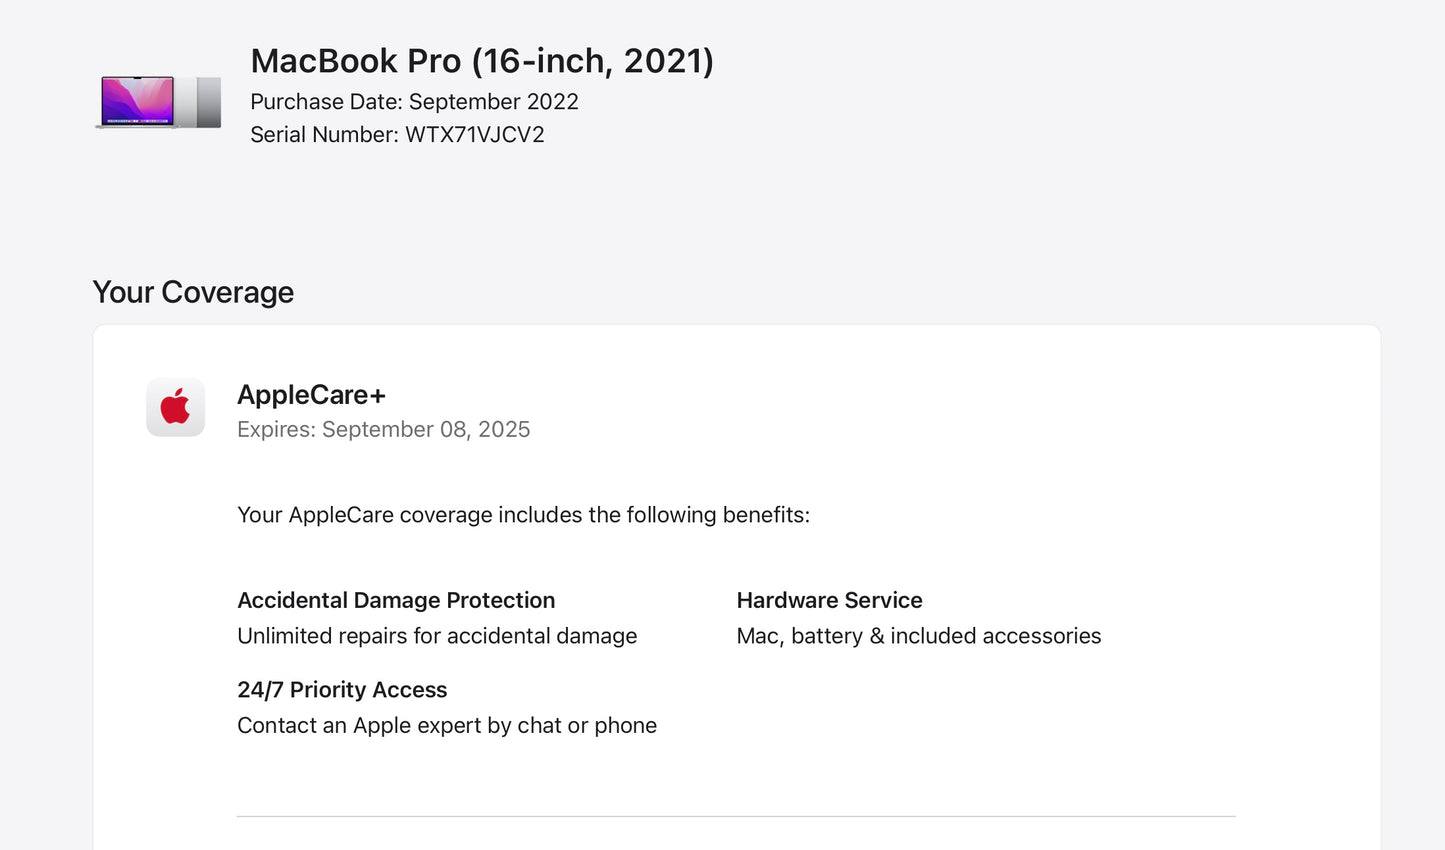Click Mac, battery & included accessories text
Image resolution: width=1445 pixels, height=850 pixels.
pos(918,636)
